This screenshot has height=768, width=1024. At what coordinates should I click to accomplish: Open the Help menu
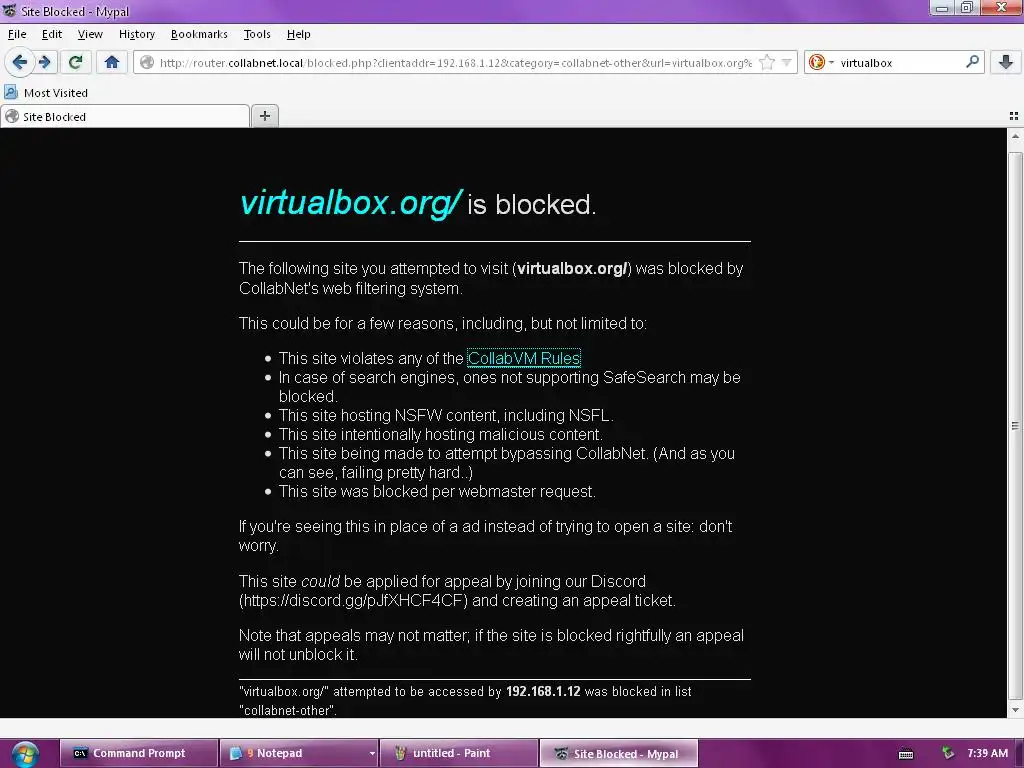click(298, 34)
